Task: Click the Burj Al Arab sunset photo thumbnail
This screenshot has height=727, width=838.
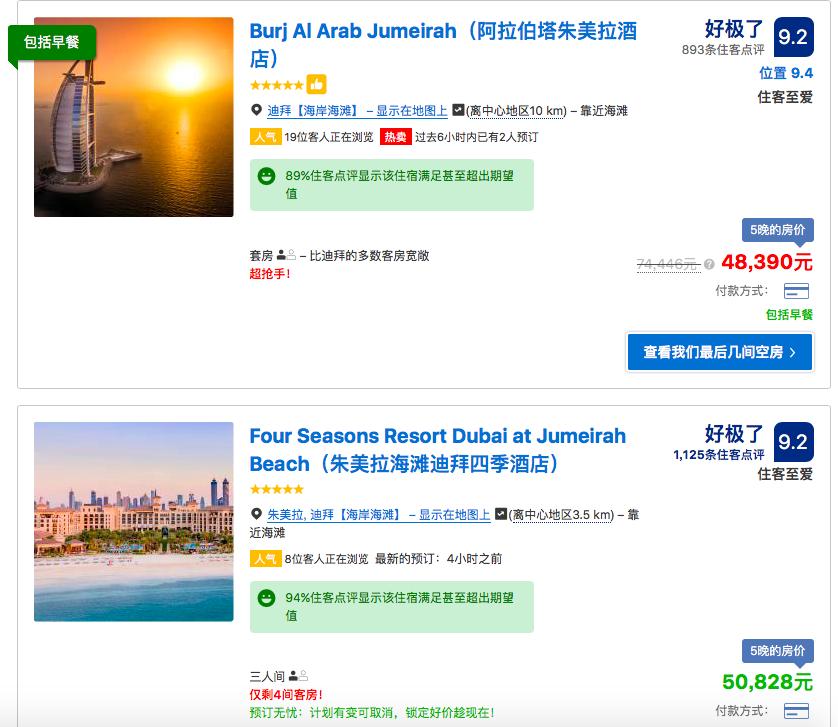Action: point(133,117)
